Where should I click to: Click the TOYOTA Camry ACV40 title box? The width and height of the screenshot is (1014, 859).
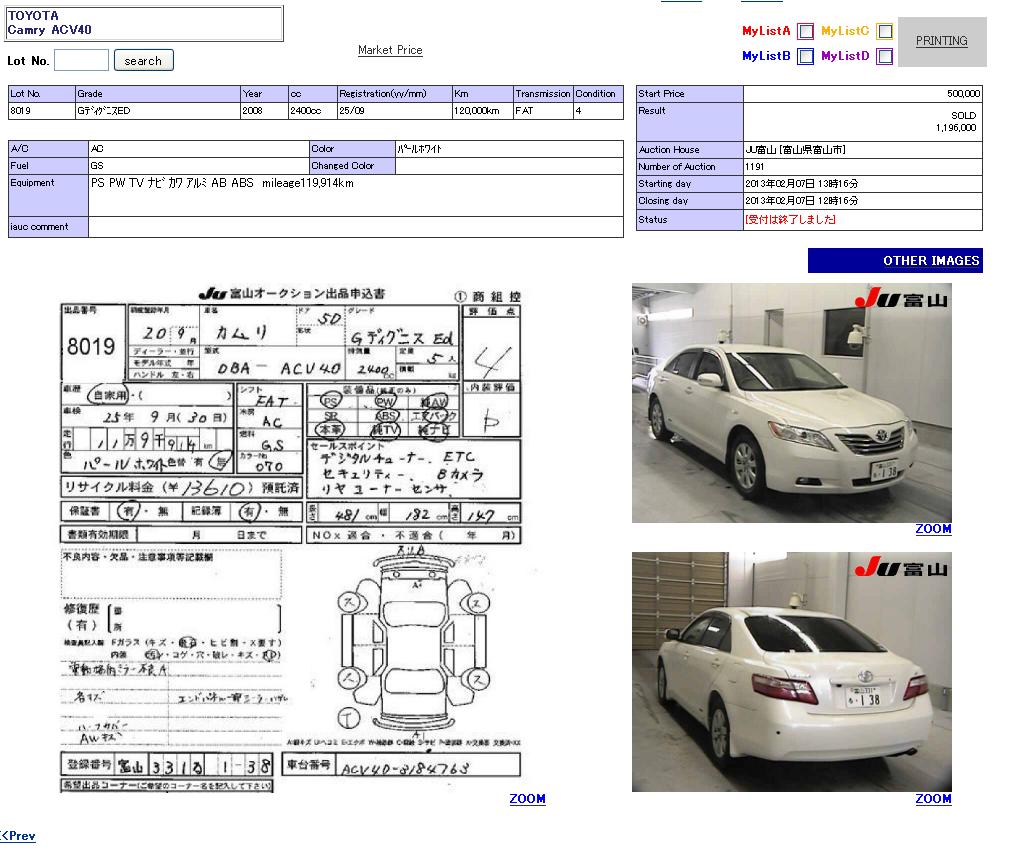tap(144, 24)
